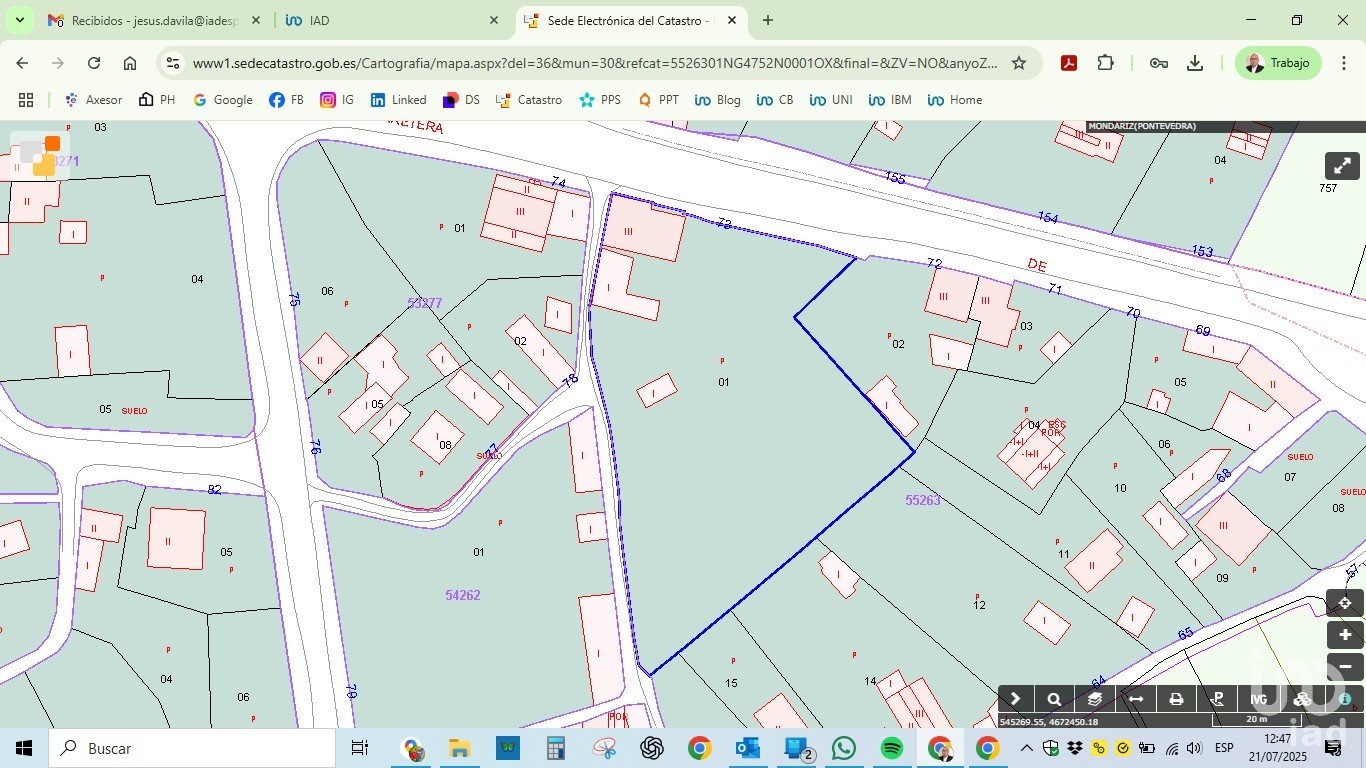Screen dimensions: 1366x768
Task: Toggle fullscreen map view
Action: (x=1342, y=166)
